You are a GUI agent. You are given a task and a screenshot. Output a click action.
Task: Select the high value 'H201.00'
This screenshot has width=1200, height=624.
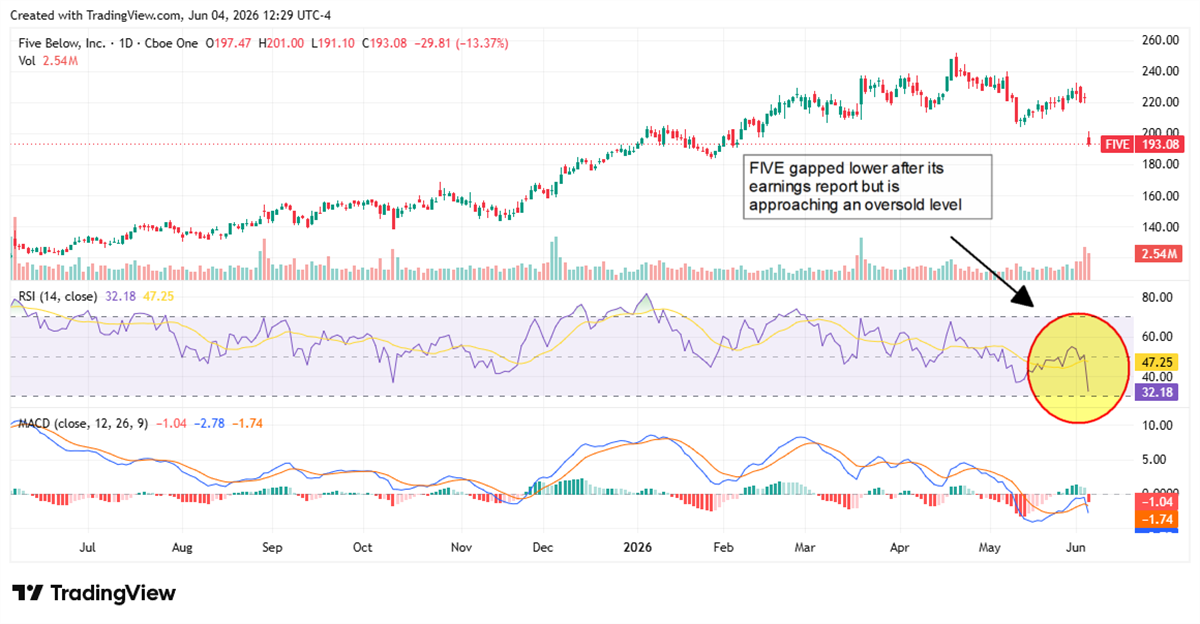[x=283, y=44]
